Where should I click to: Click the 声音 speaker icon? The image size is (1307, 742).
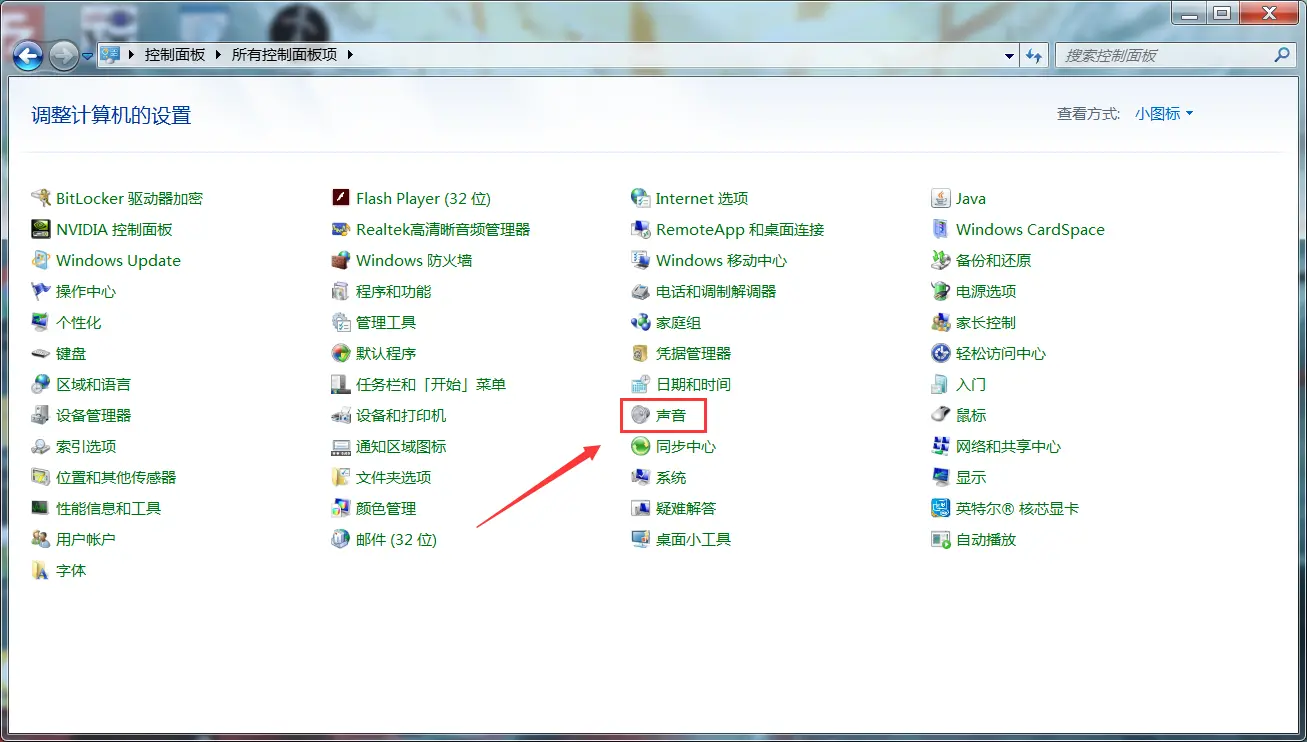coord(640,415)
